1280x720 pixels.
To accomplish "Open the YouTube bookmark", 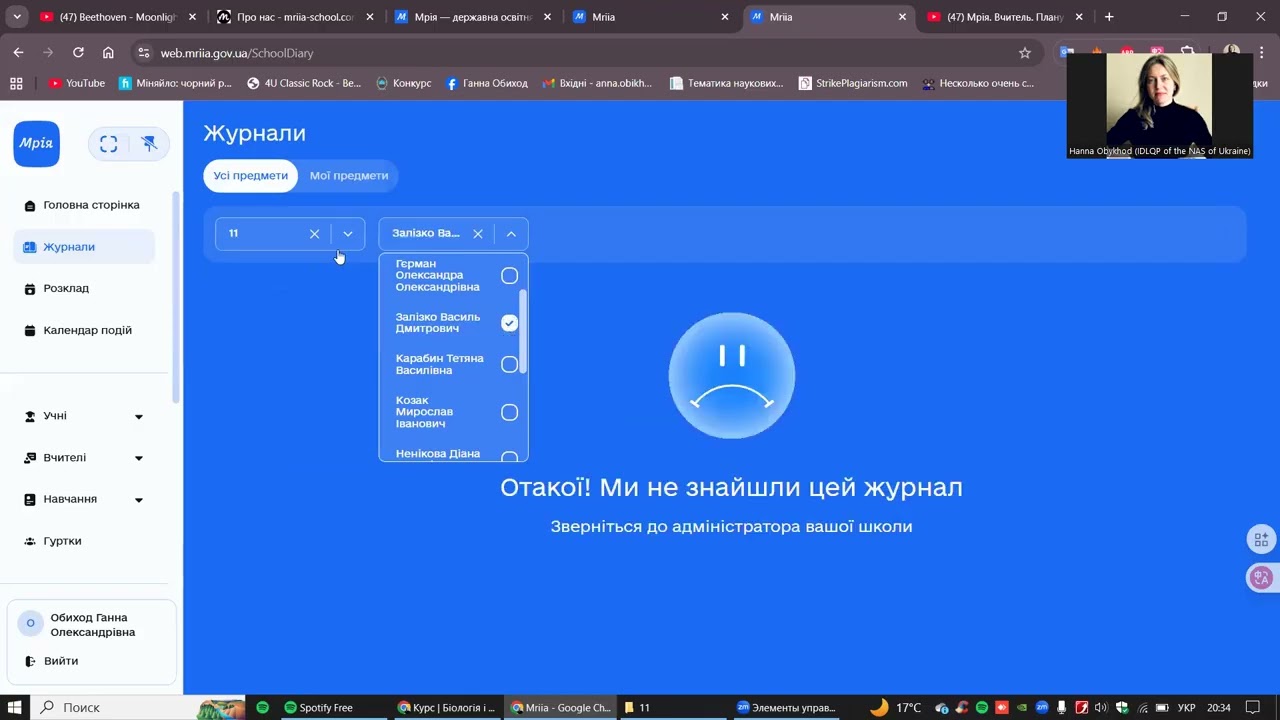I will coord(77,83).
